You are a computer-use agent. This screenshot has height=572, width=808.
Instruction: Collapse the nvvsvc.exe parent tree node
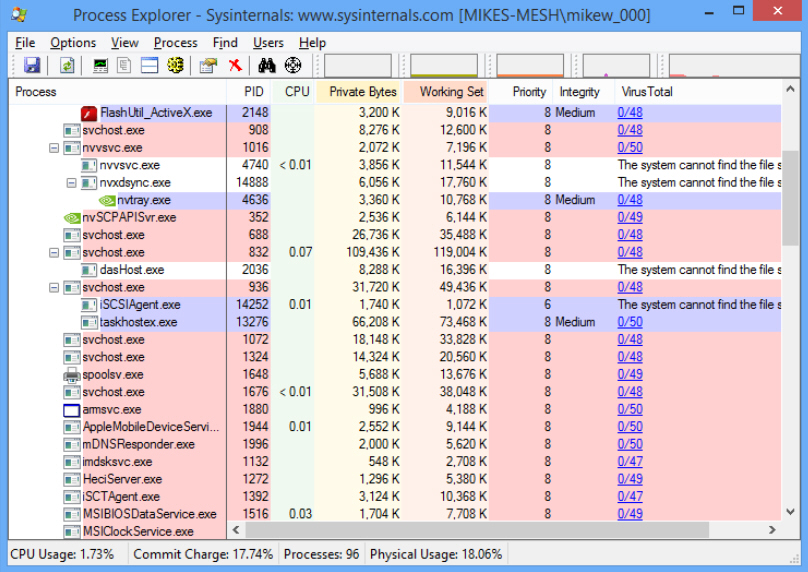click(x=54, y=148)
